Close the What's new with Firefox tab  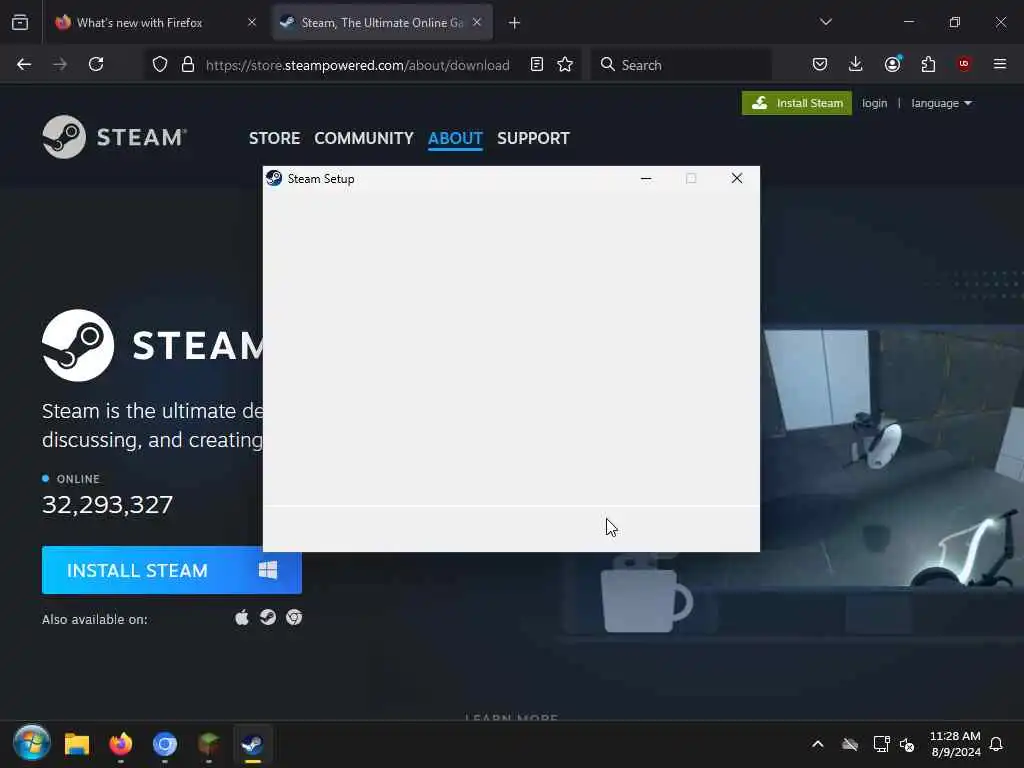coord(252,22)
